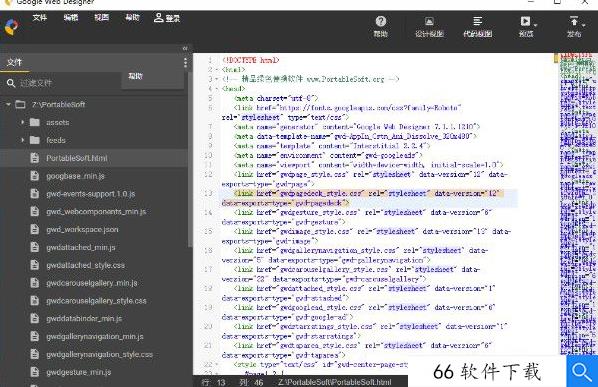Open gwd-events-support.1.0.js file
598x387 pixels.
click(91, 194)
